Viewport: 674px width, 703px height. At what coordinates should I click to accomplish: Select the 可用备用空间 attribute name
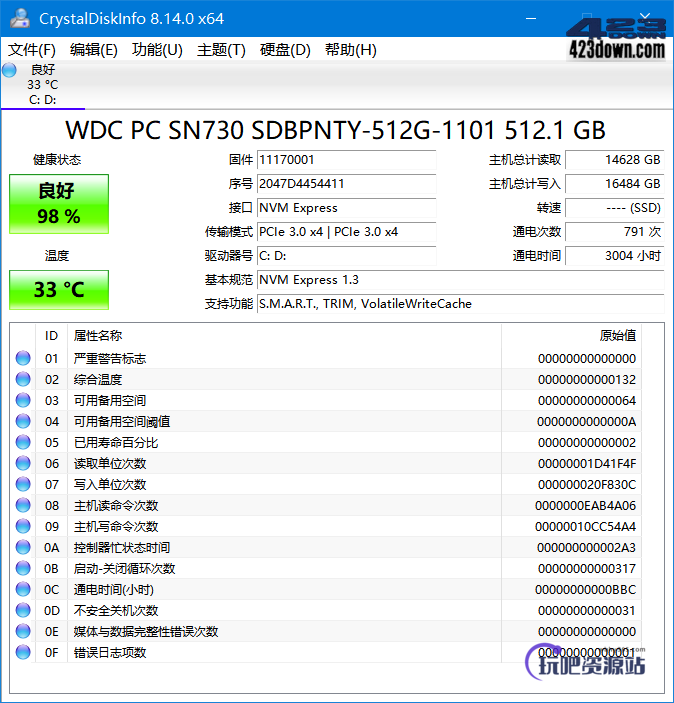click(110, 401)
